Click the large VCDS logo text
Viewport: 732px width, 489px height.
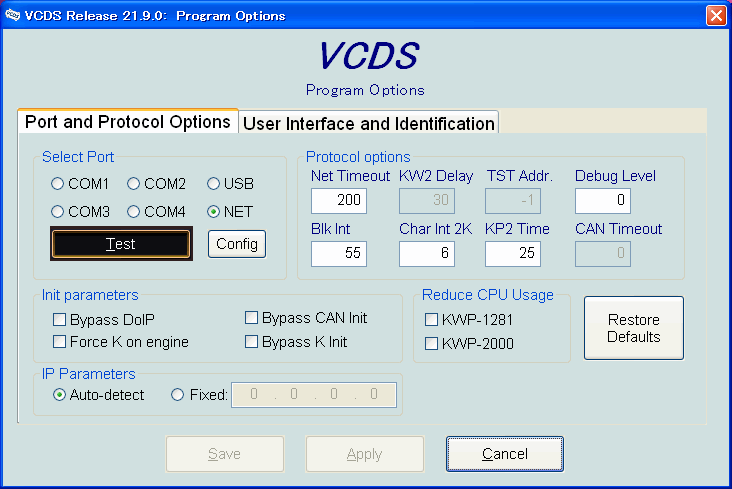point(369,56)
